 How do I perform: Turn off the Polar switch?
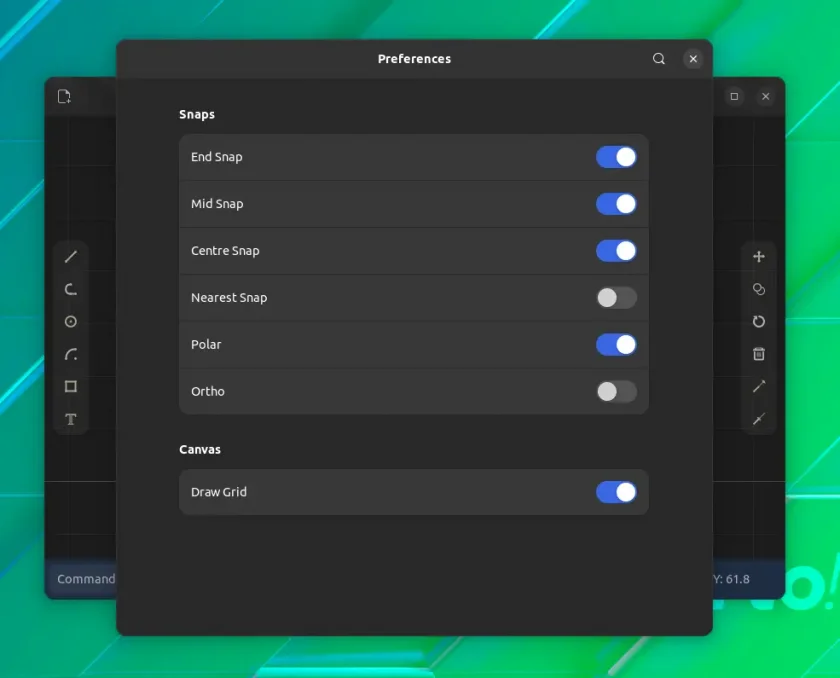(x=616, y=344)
